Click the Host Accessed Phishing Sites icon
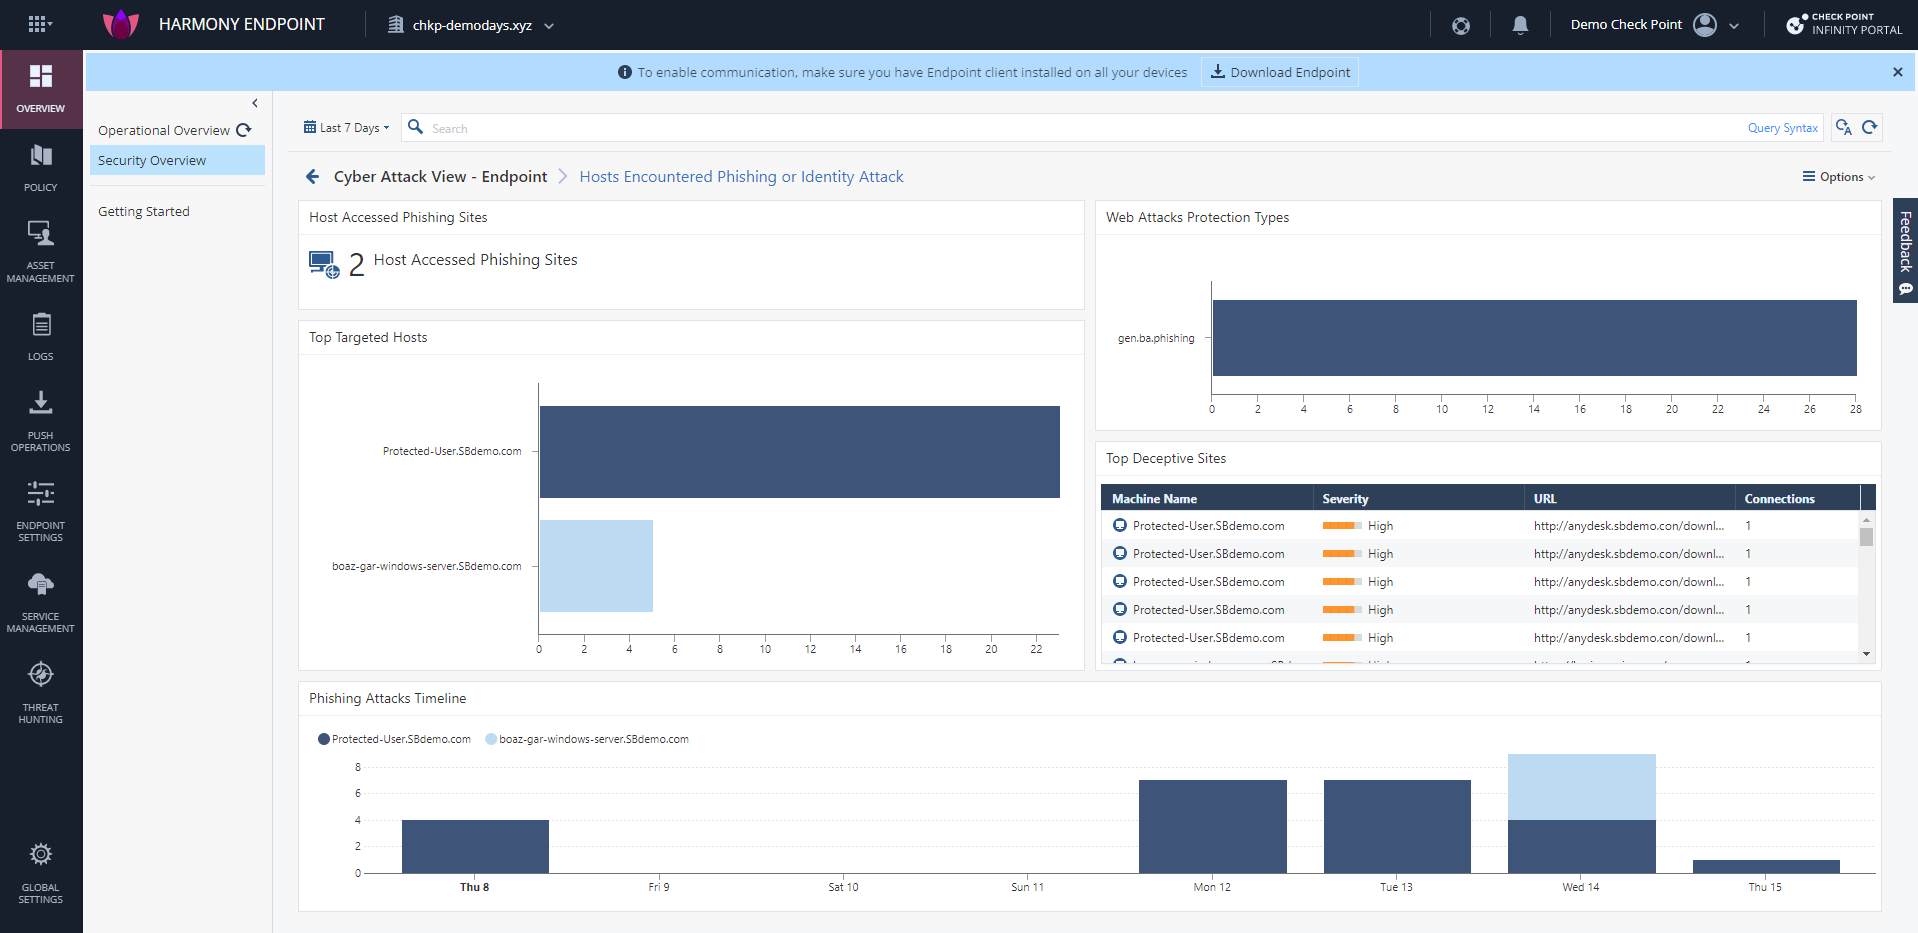This screenshot has height=933, width=1918. tap(324, 265)
